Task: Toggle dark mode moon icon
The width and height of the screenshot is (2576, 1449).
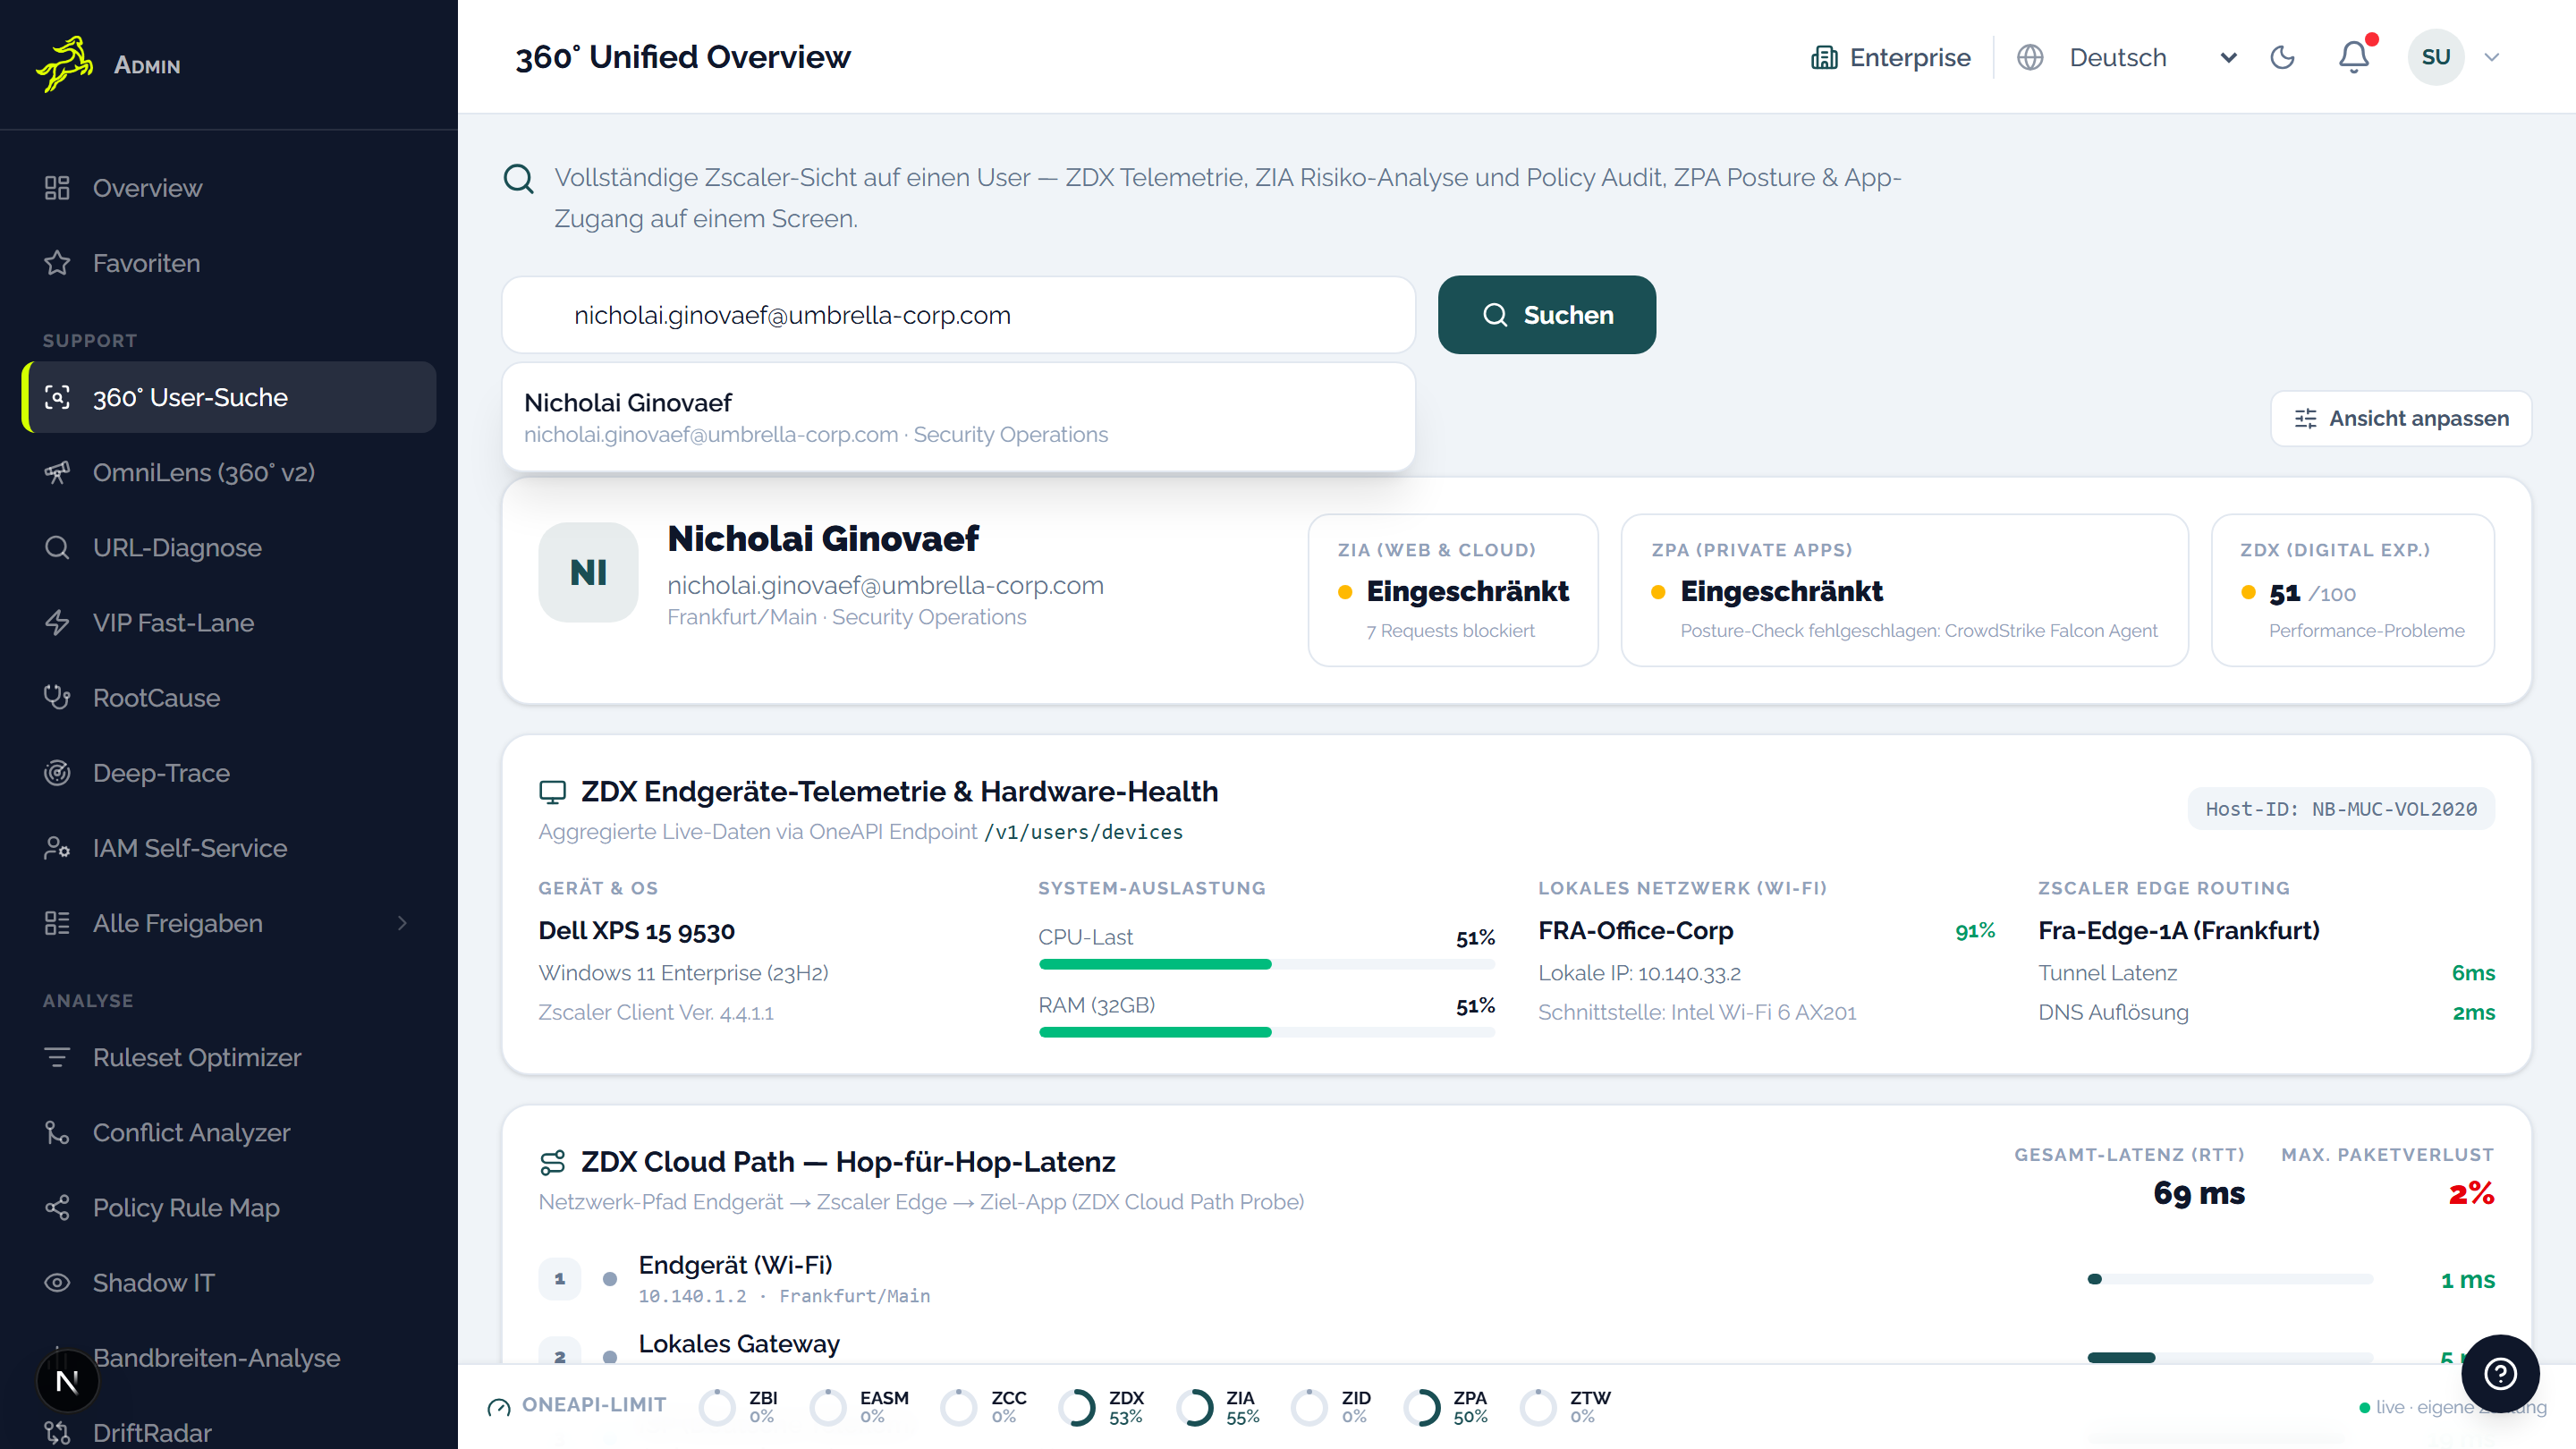Action: 2283,57
